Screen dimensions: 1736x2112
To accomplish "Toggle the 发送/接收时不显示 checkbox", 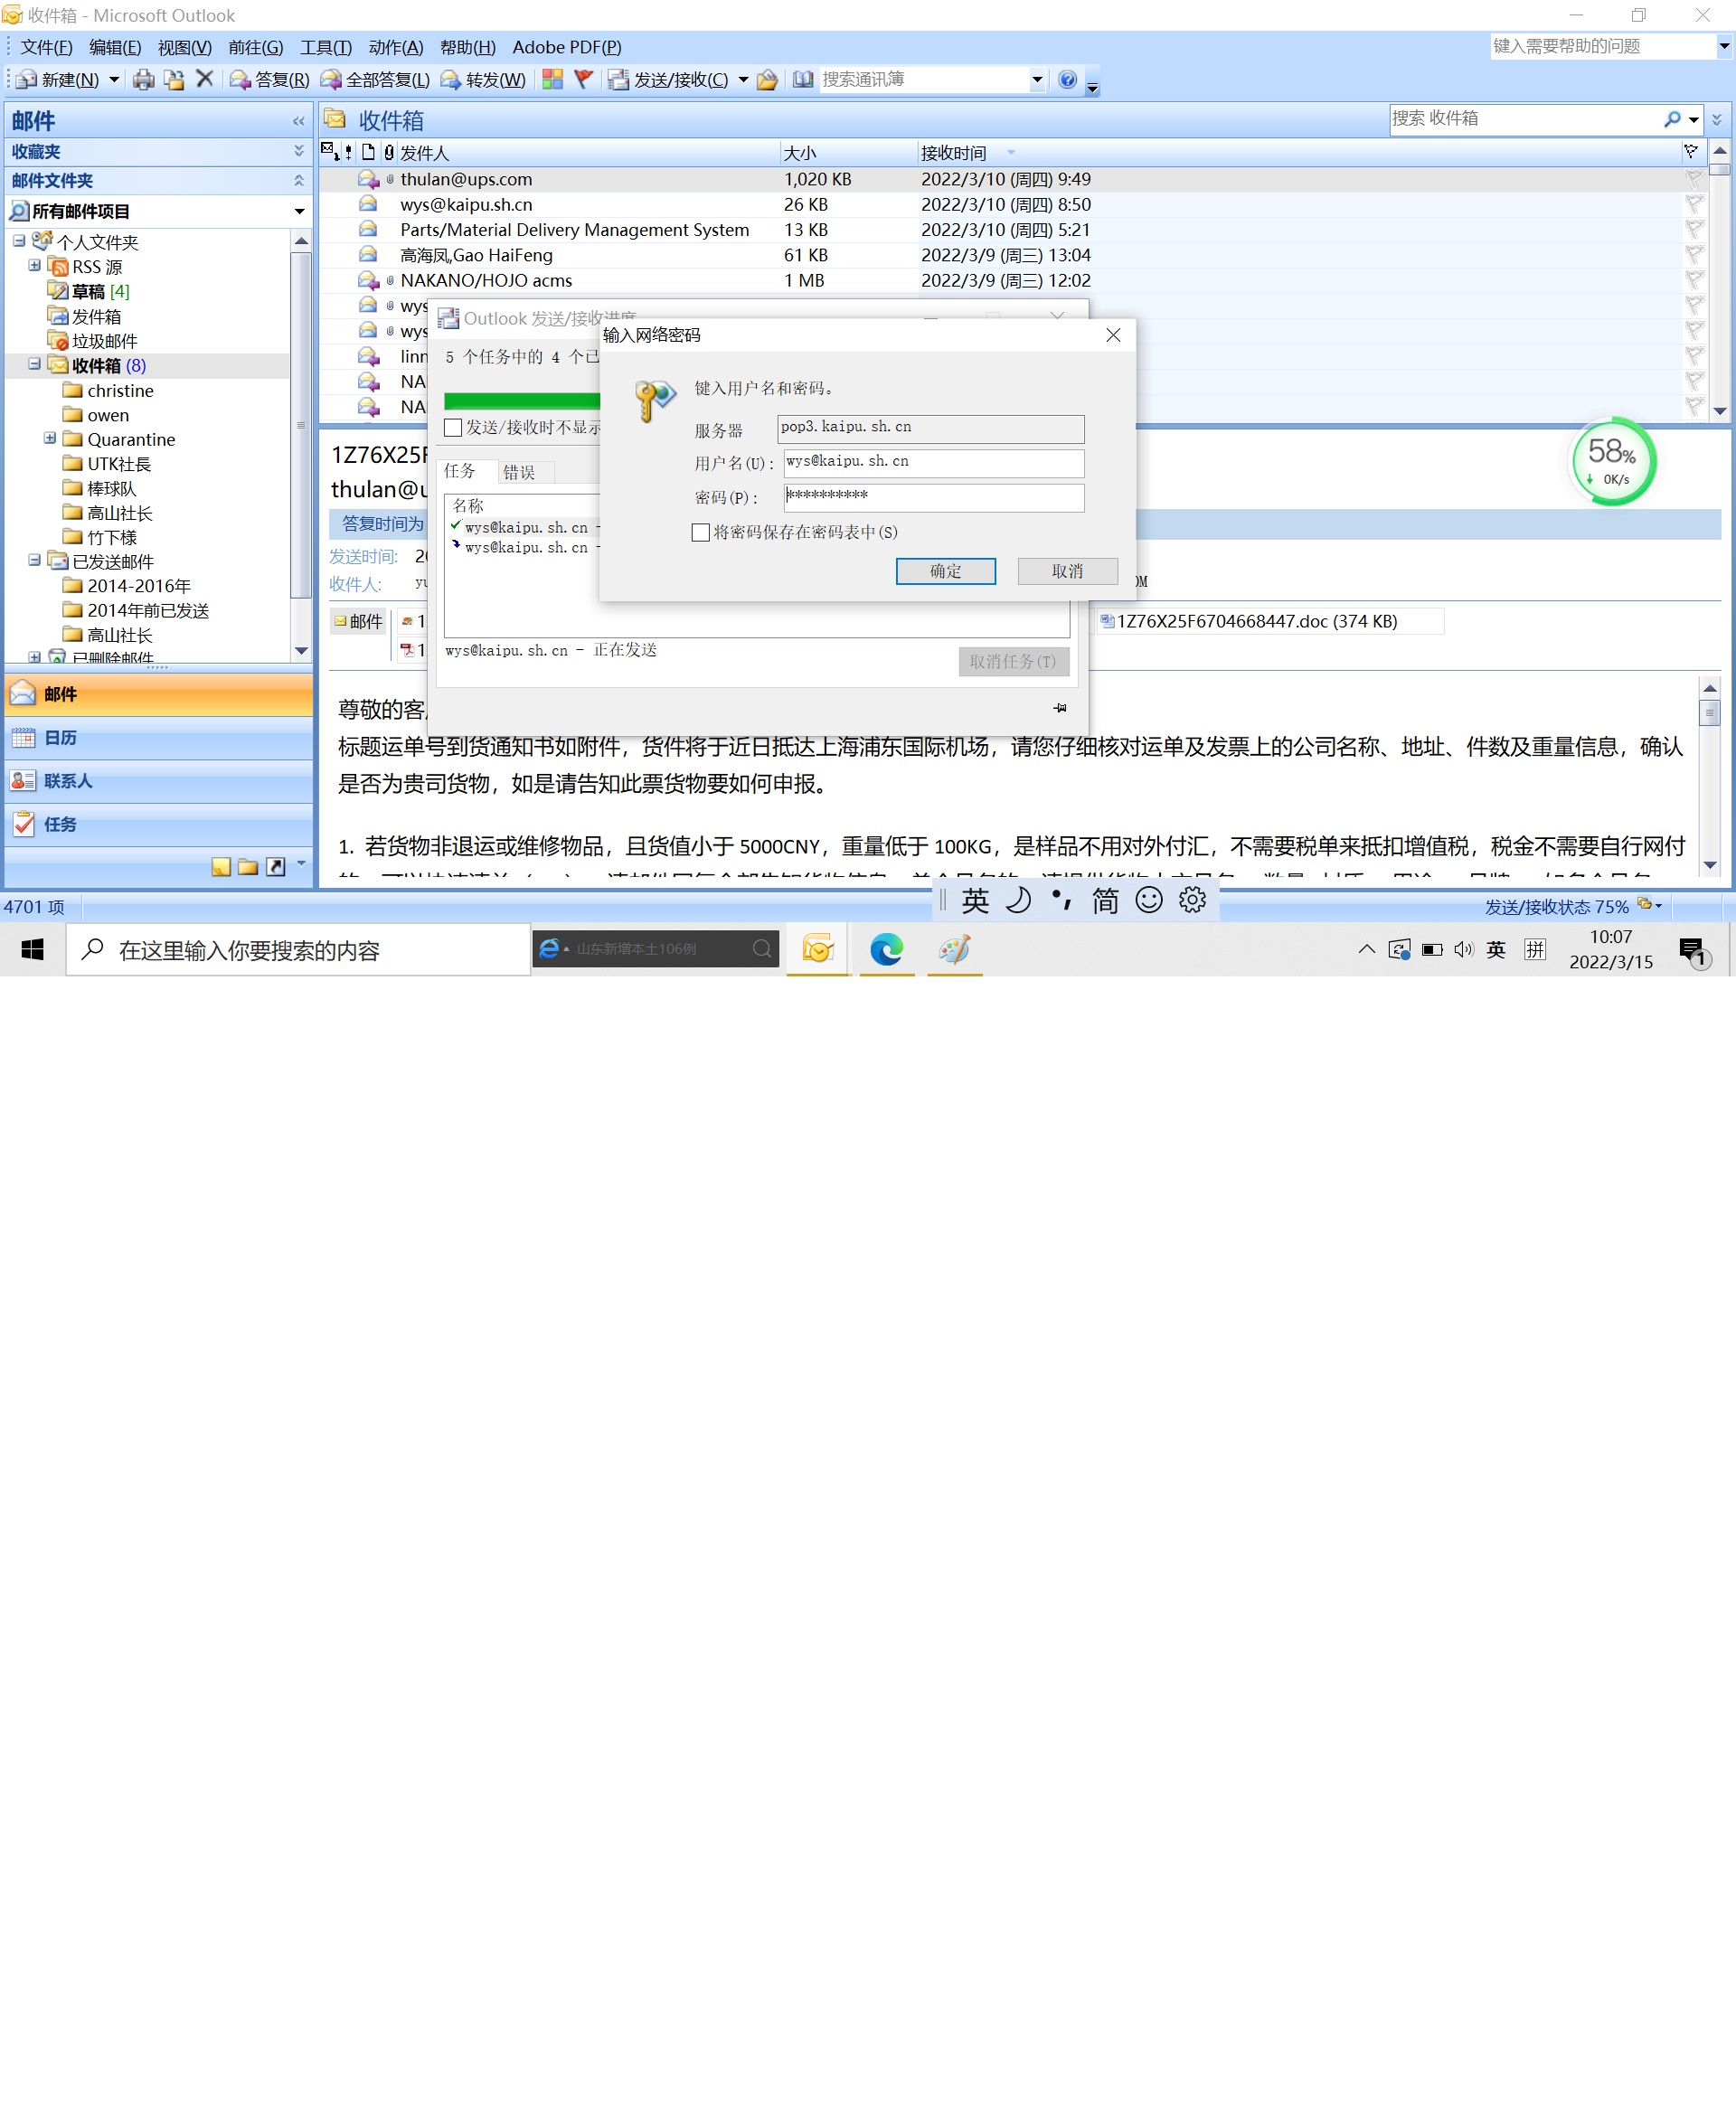I will [x=454, y=428].
